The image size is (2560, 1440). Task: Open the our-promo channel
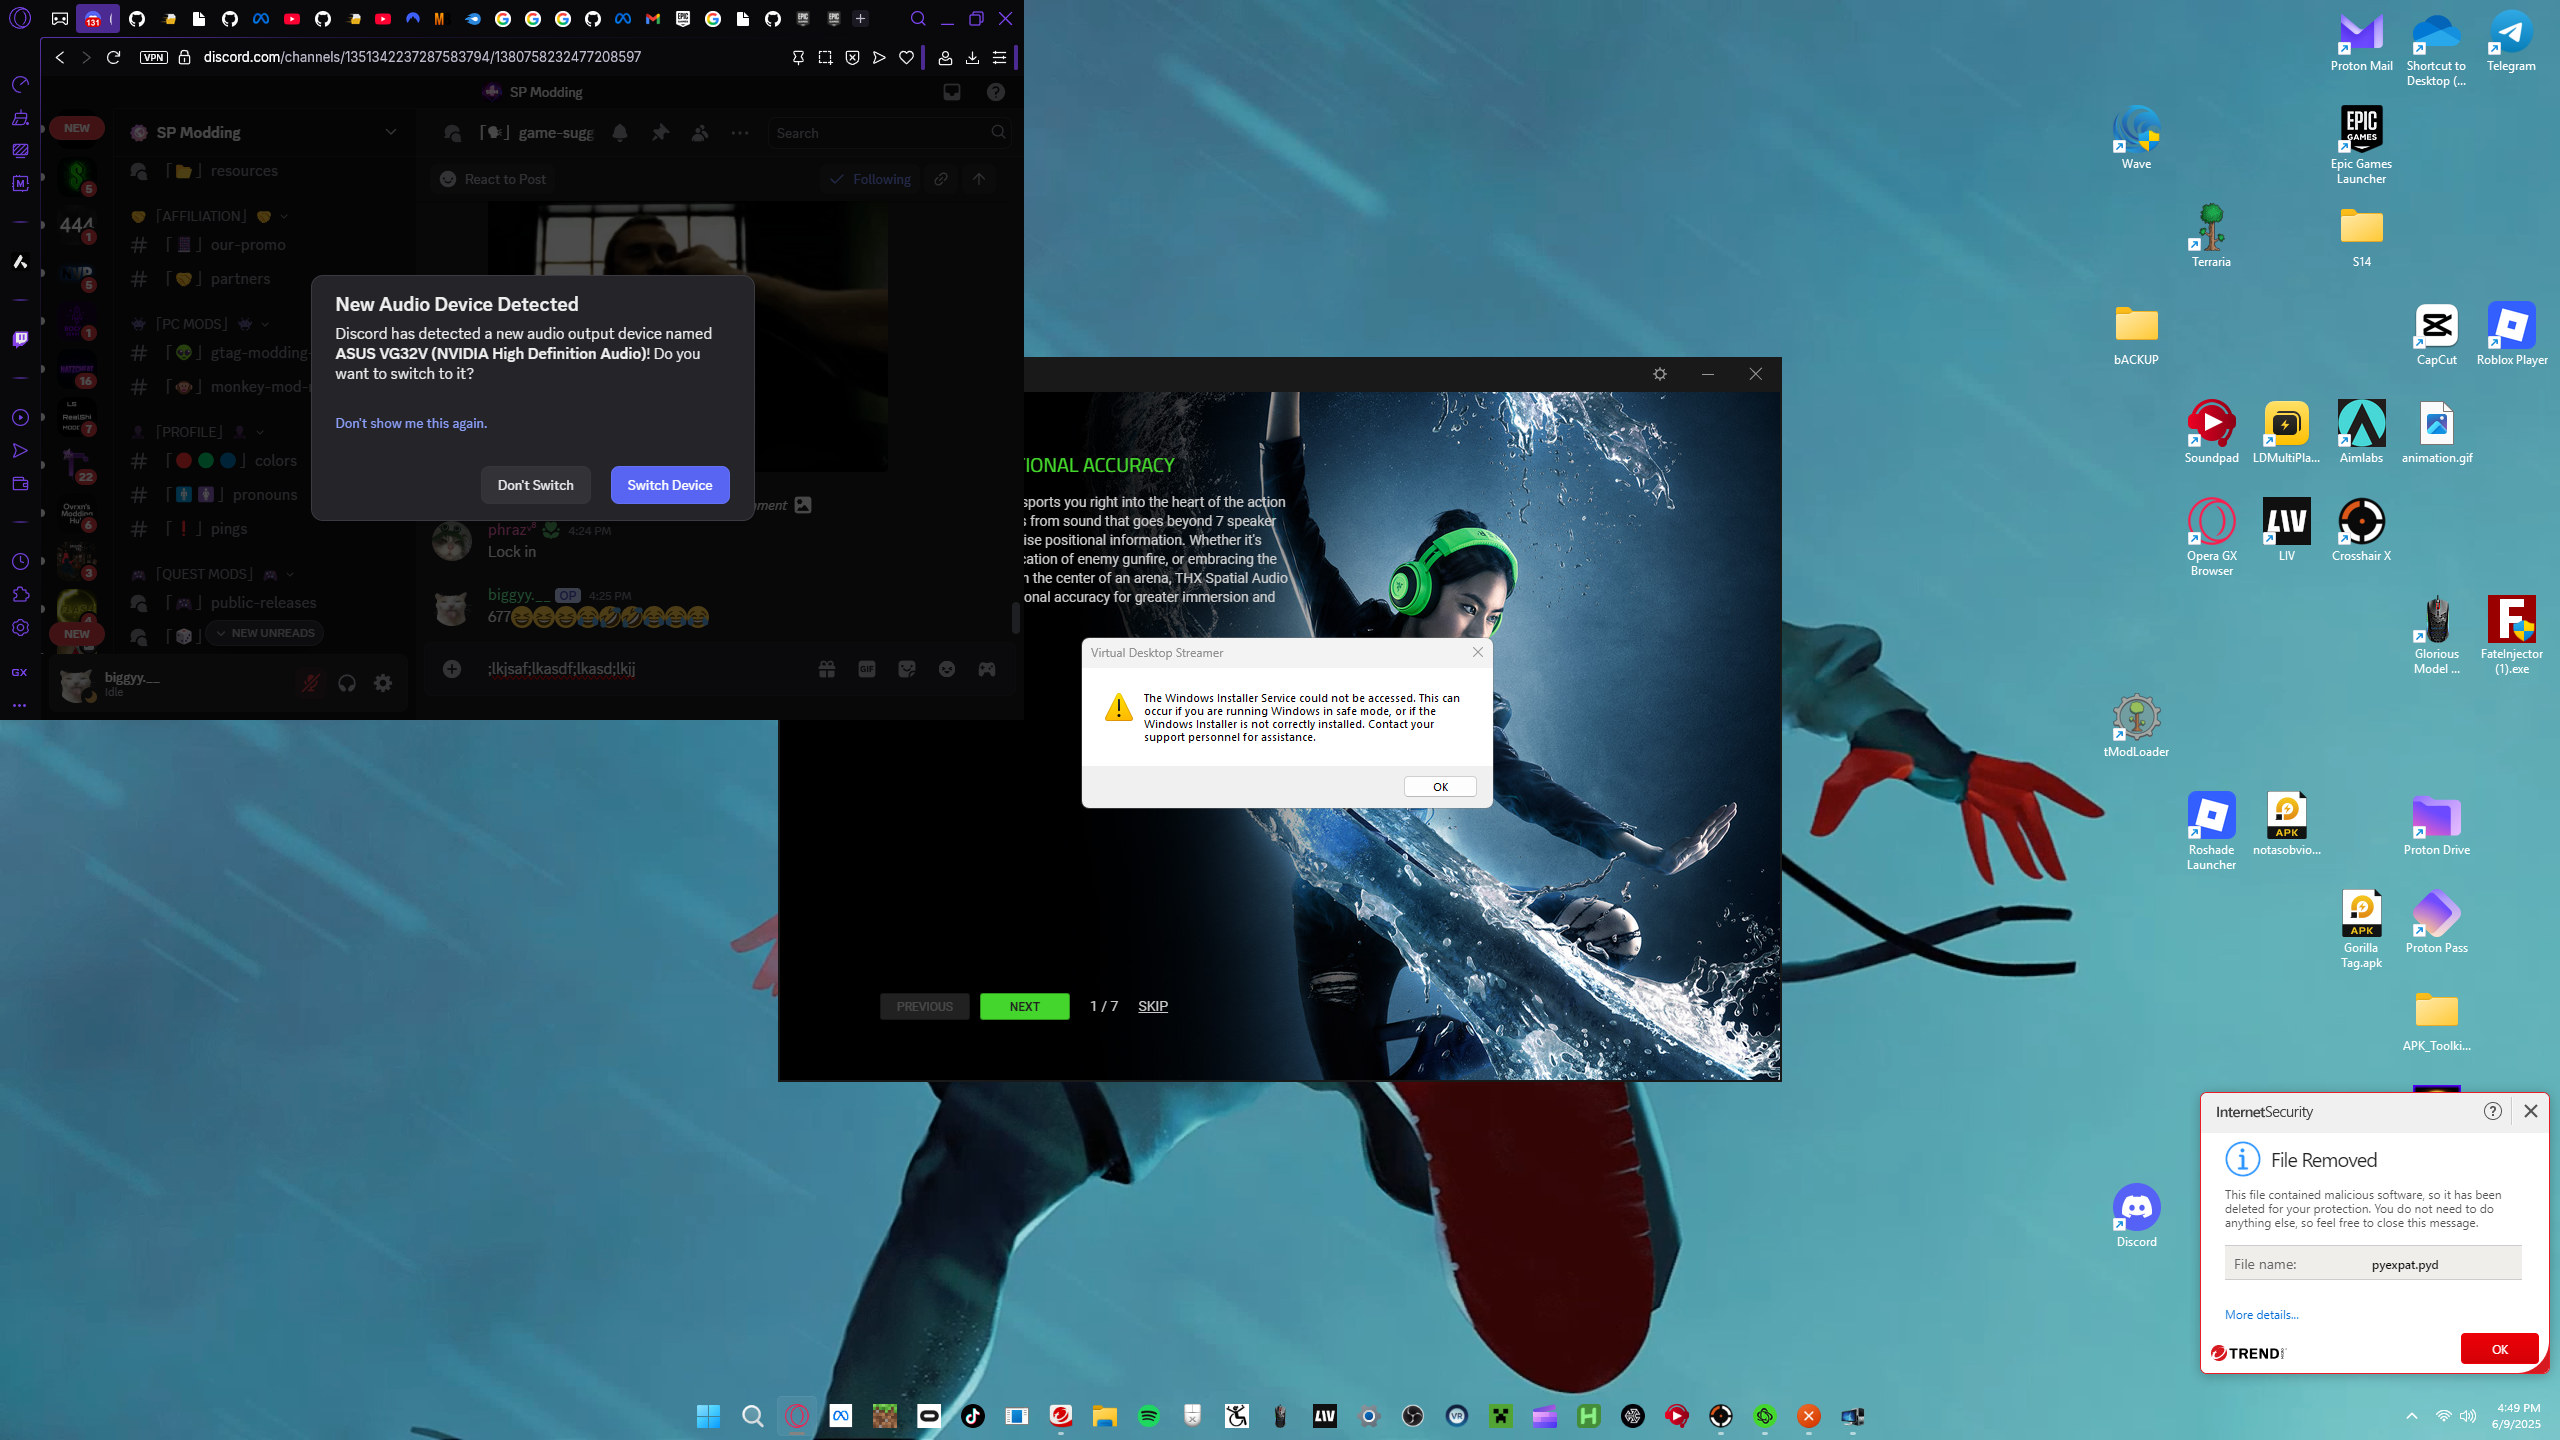247,245
